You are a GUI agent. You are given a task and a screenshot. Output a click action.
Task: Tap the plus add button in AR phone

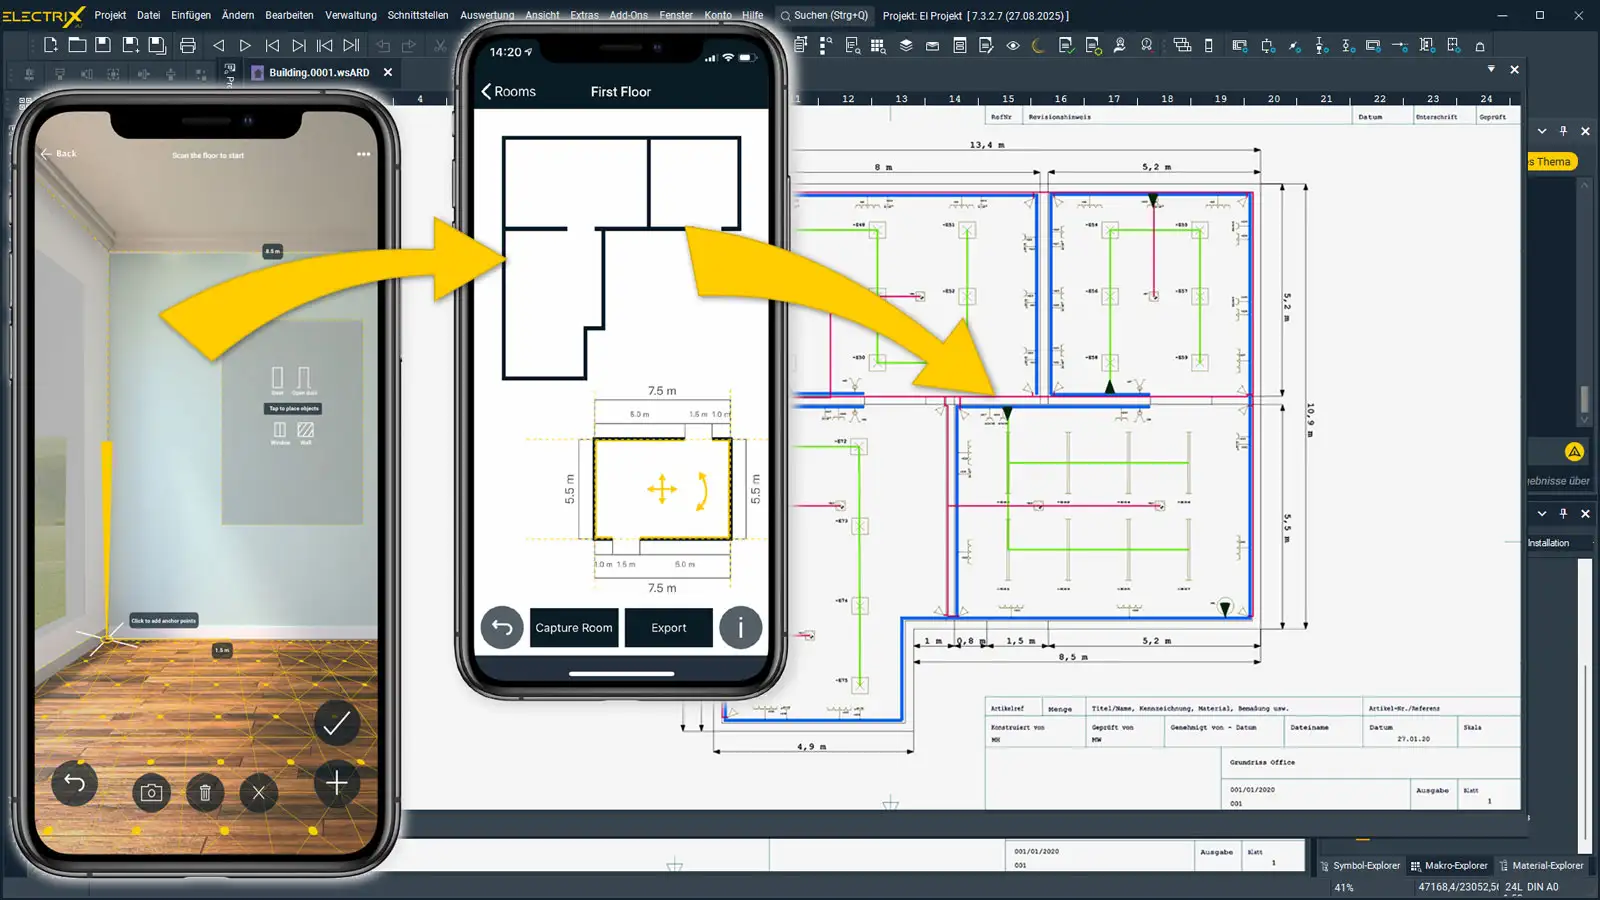coord(337,783)
